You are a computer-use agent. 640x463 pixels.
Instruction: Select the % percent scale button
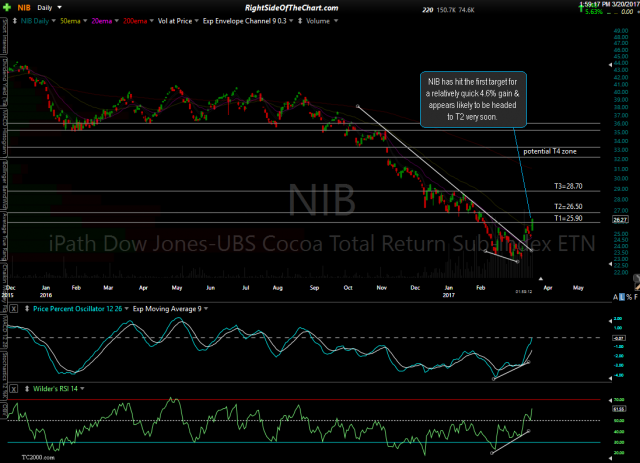coord(629,297)
